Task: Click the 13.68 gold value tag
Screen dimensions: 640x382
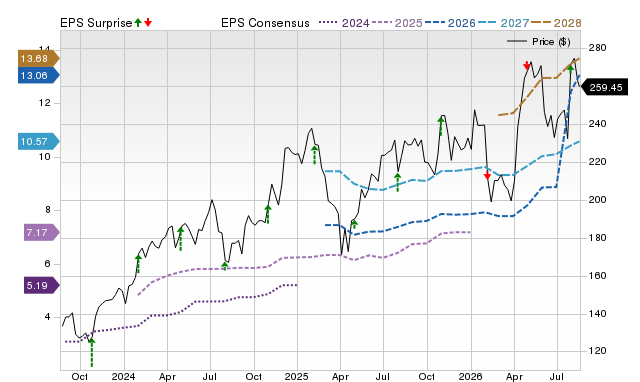Action: (x=38, y=58)
